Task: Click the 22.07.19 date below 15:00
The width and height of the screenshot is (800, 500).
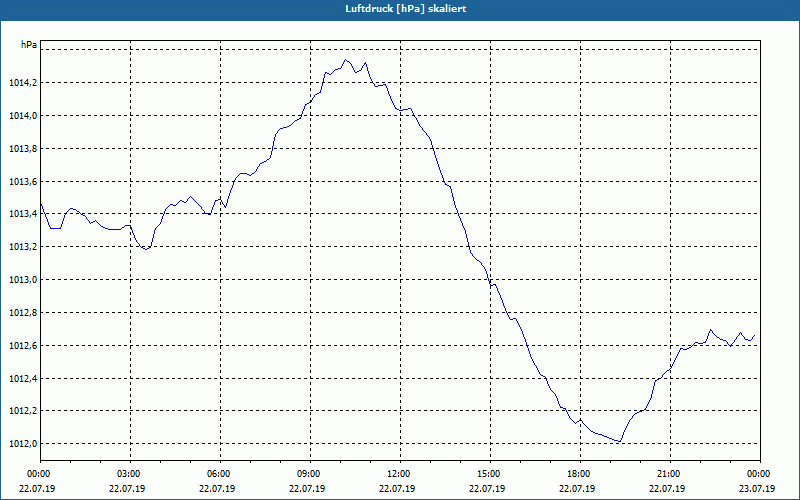Action: pyautogui.click(x=487, y=489)
